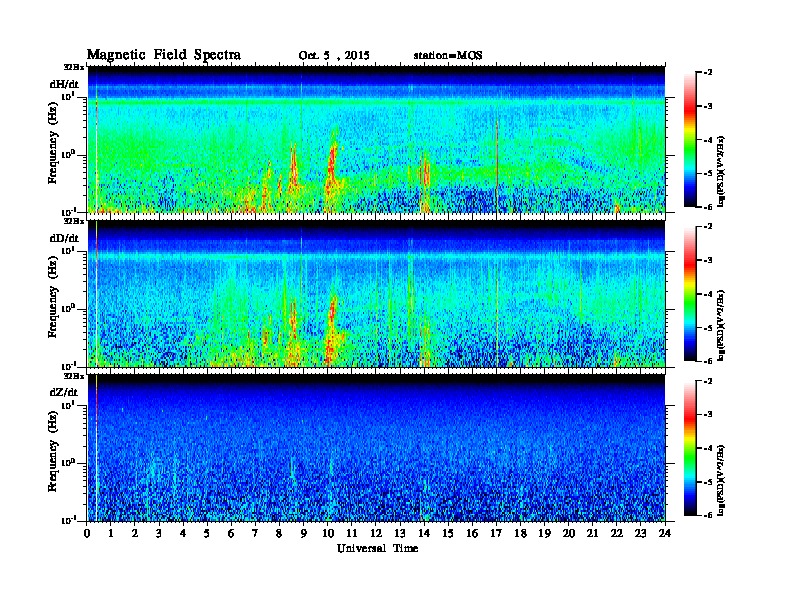Click hour tick label "22" on time axis
The height and width of the screenshot is (612, 792).
(x=616, y=534)
